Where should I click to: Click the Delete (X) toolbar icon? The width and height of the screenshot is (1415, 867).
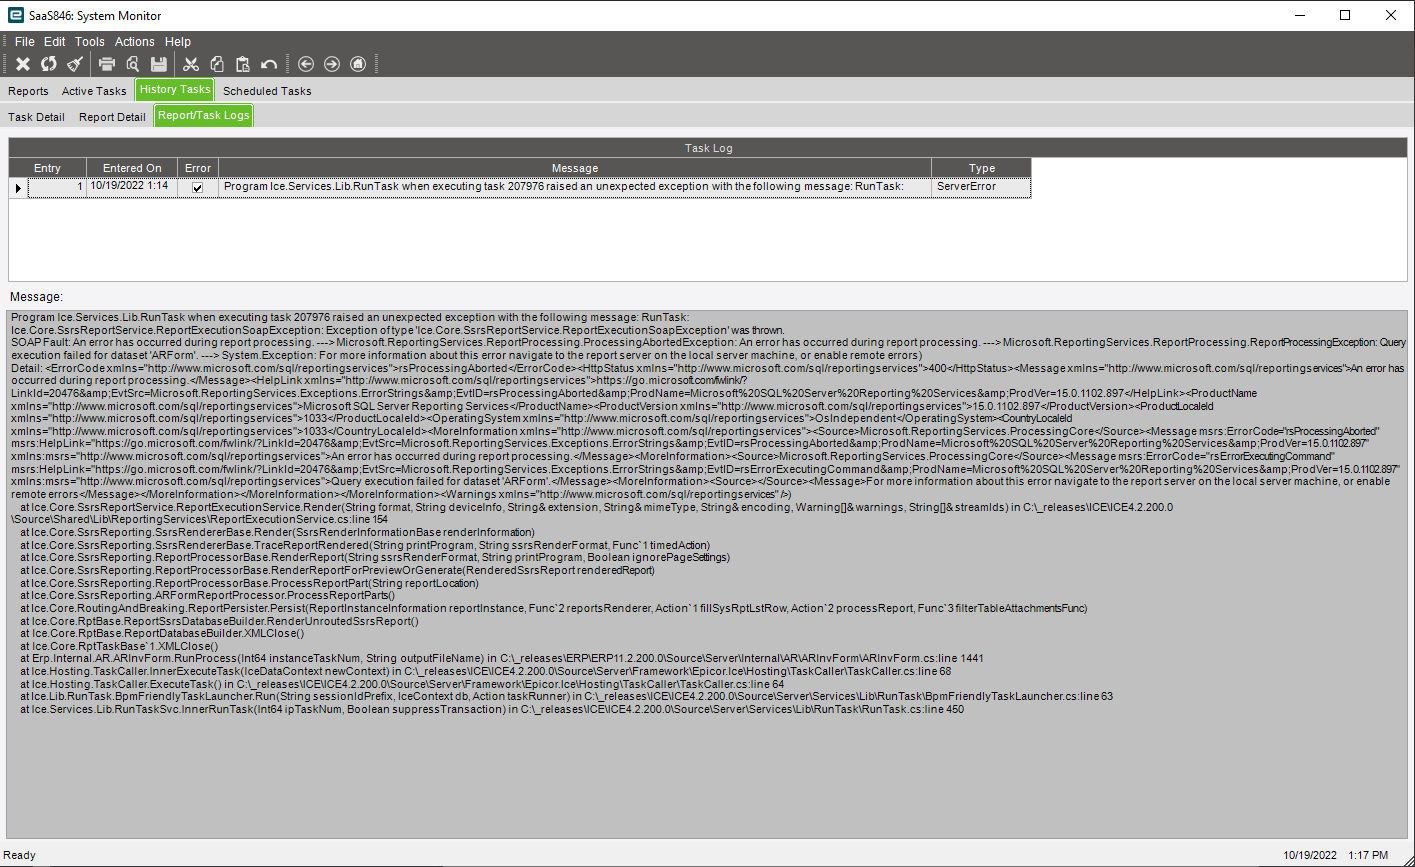pos(22,64)
